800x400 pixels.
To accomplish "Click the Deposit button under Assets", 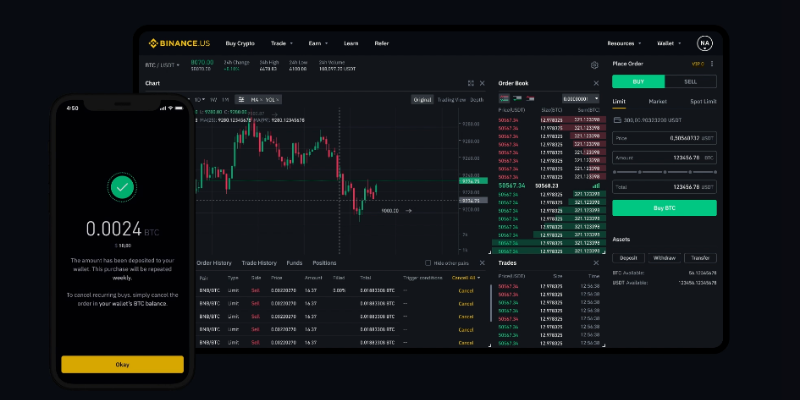I will click(x=629, y=258).
